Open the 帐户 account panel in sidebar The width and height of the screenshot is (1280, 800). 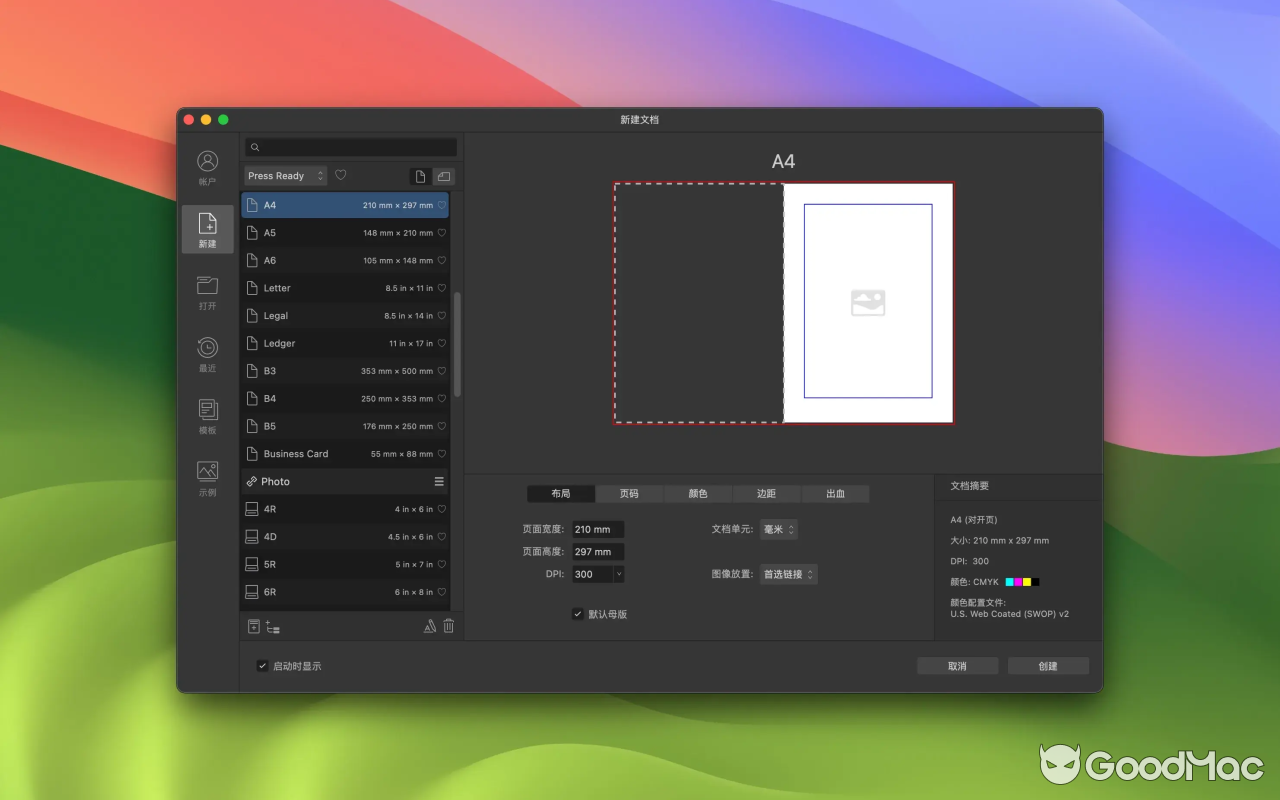point(207,164)
